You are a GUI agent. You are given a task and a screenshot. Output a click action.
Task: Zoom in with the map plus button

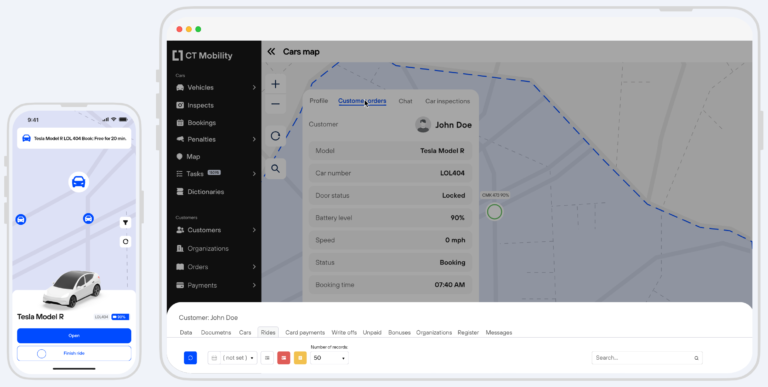point(275,84)
